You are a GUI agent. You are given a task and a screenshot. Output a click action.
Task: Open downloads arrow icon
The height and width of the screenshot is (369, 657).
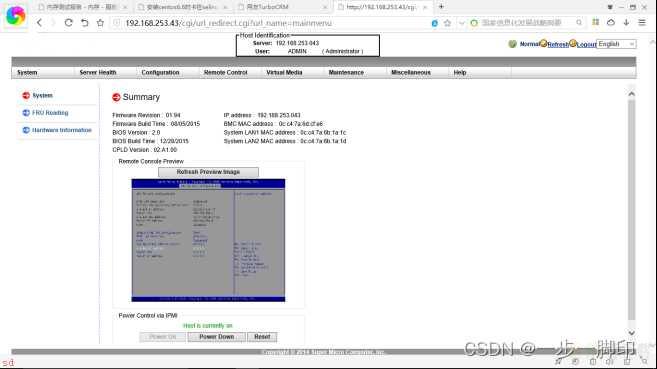pos(626,22)
